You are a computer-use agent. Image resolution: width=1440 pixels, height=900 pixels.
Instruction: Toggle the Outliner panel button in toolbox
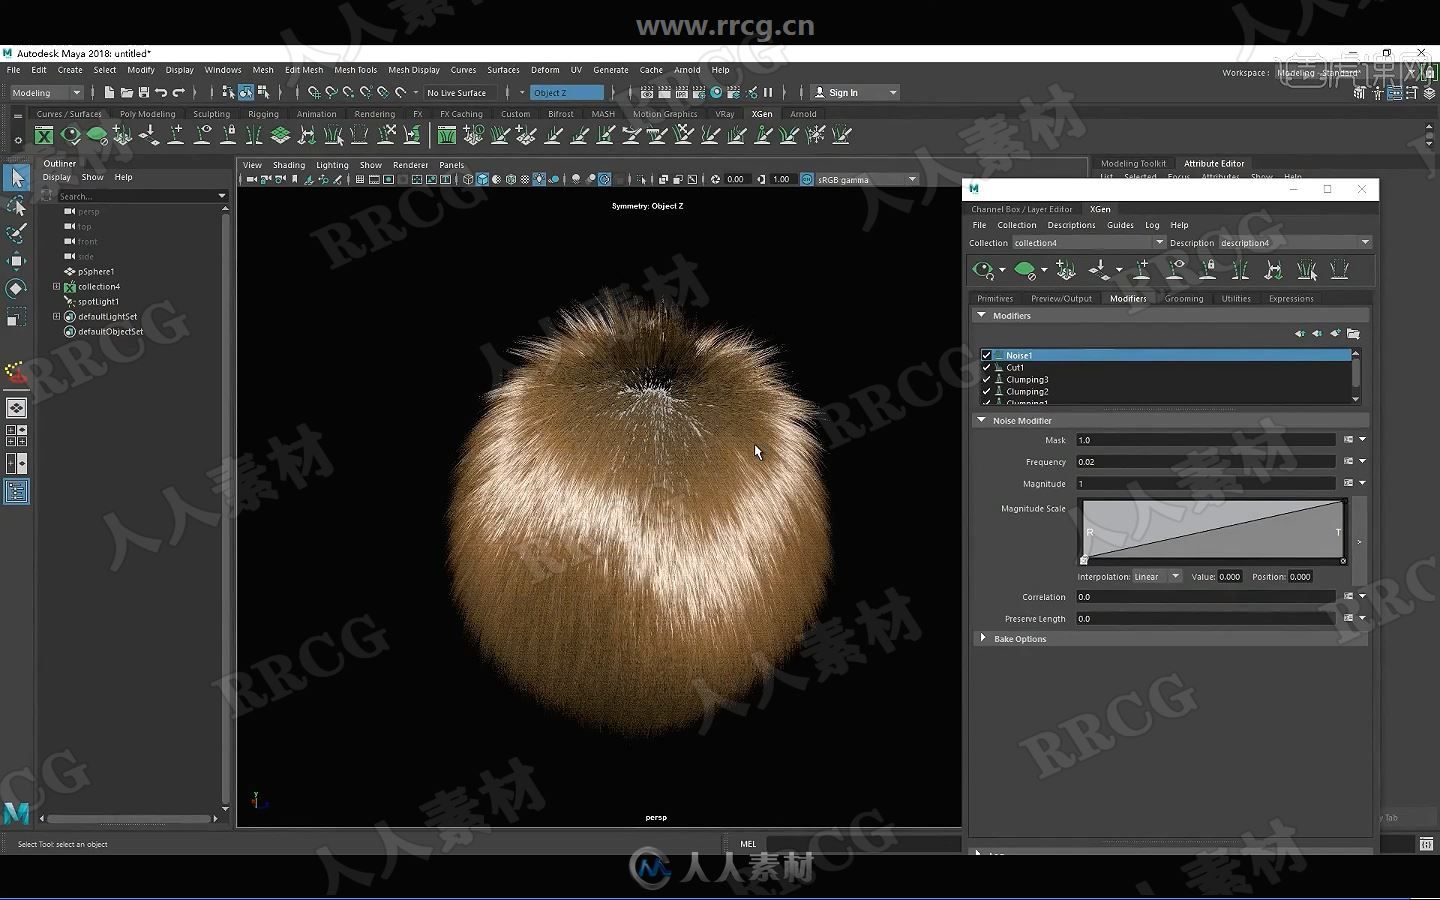(x=16, y=491)
